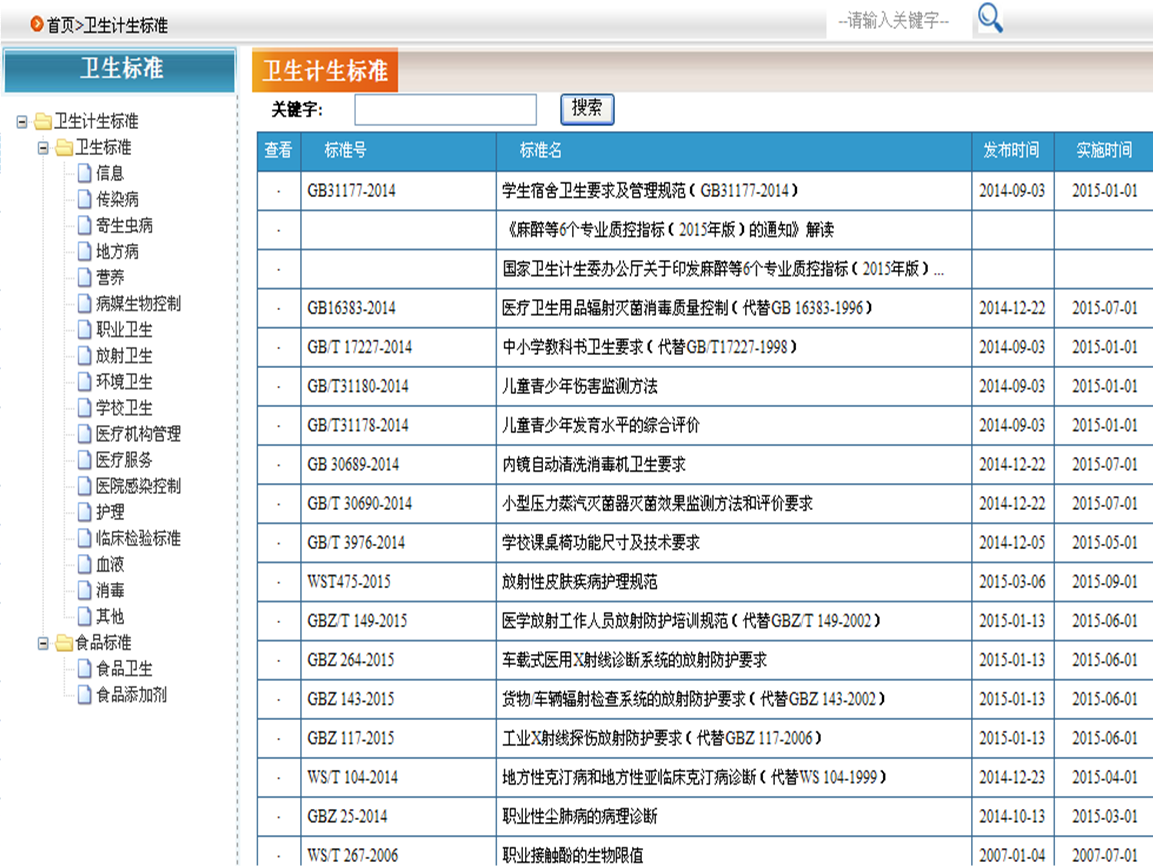Click the magnifier search icon at top right
This screenshot has height=866, width=1153.
[989, 19]
